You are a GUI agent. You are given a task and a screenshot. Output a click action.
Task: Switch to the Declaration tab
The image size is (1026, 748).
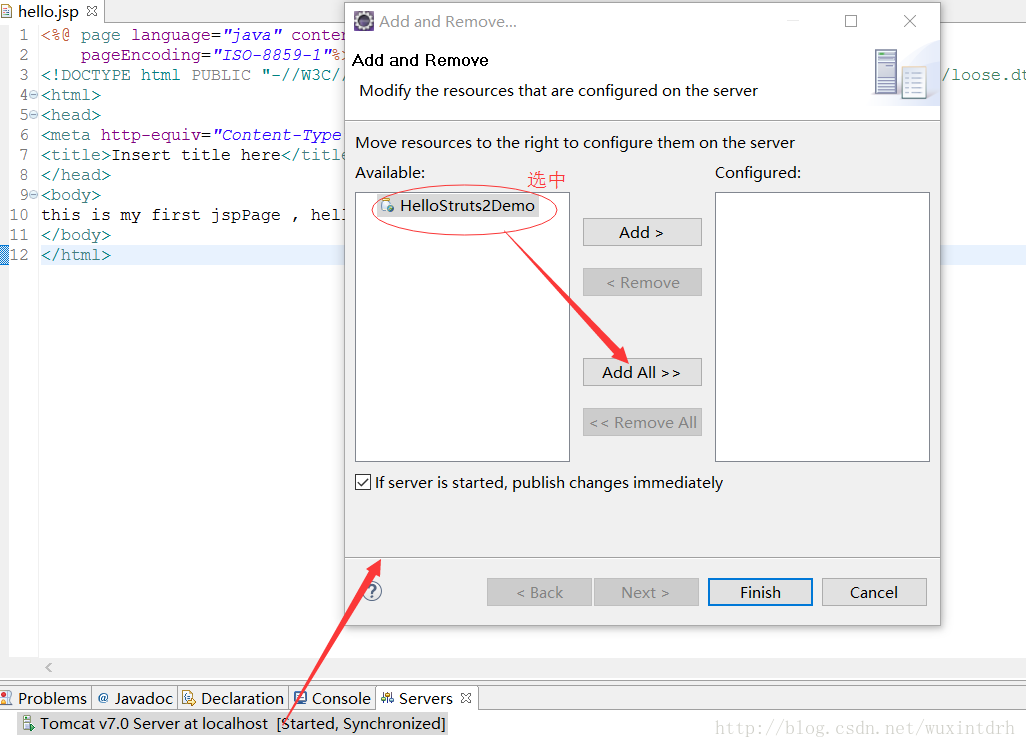(x=233, y=698)
